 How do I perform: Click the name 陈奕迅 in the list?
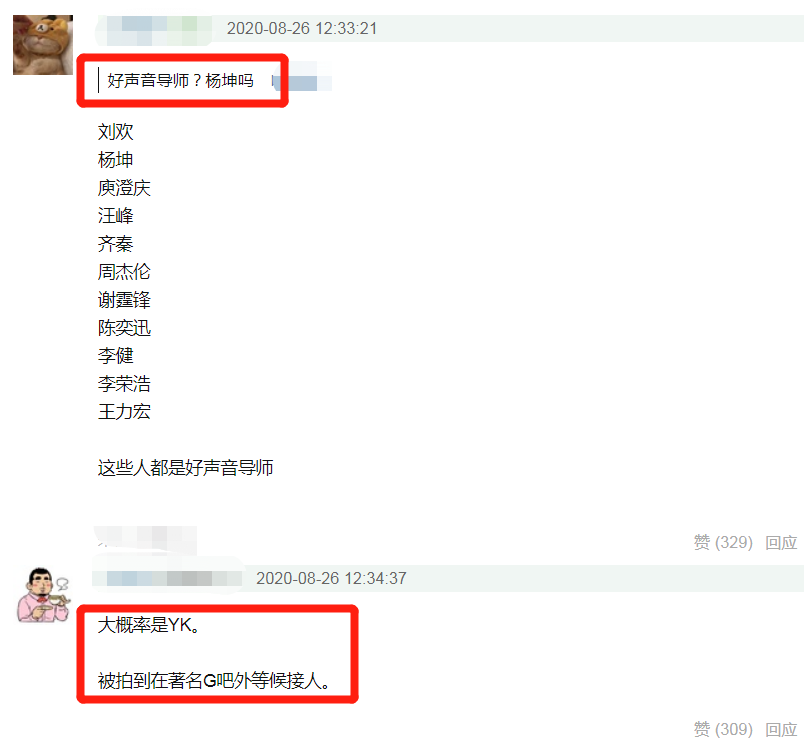click(124, 327)
